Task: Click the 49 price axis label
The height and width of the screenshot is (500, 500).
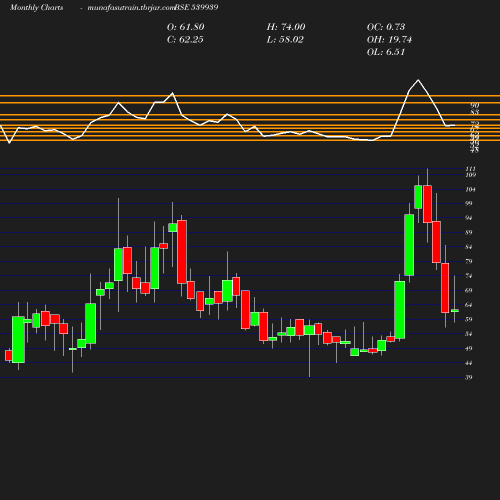Action: coord(469,349)
